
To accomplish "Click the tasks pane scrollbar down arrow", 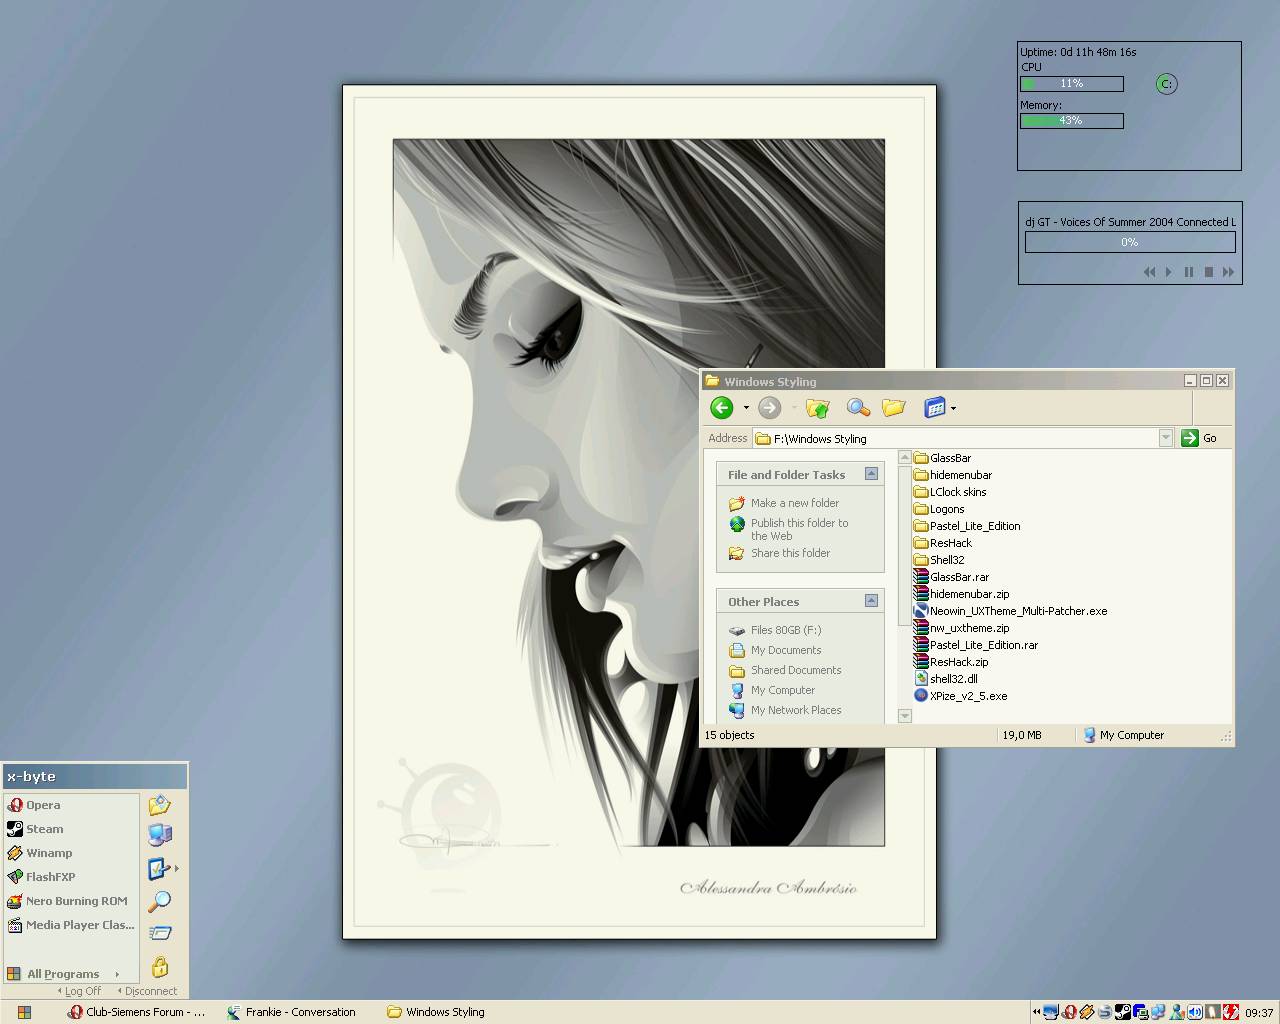I will pos(904,716).
